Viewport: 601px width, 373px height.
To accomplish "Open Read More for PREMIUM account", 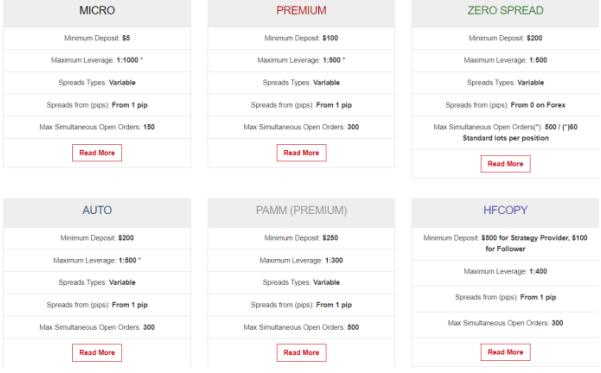I will pyautogui.click(x=301, y=153).
